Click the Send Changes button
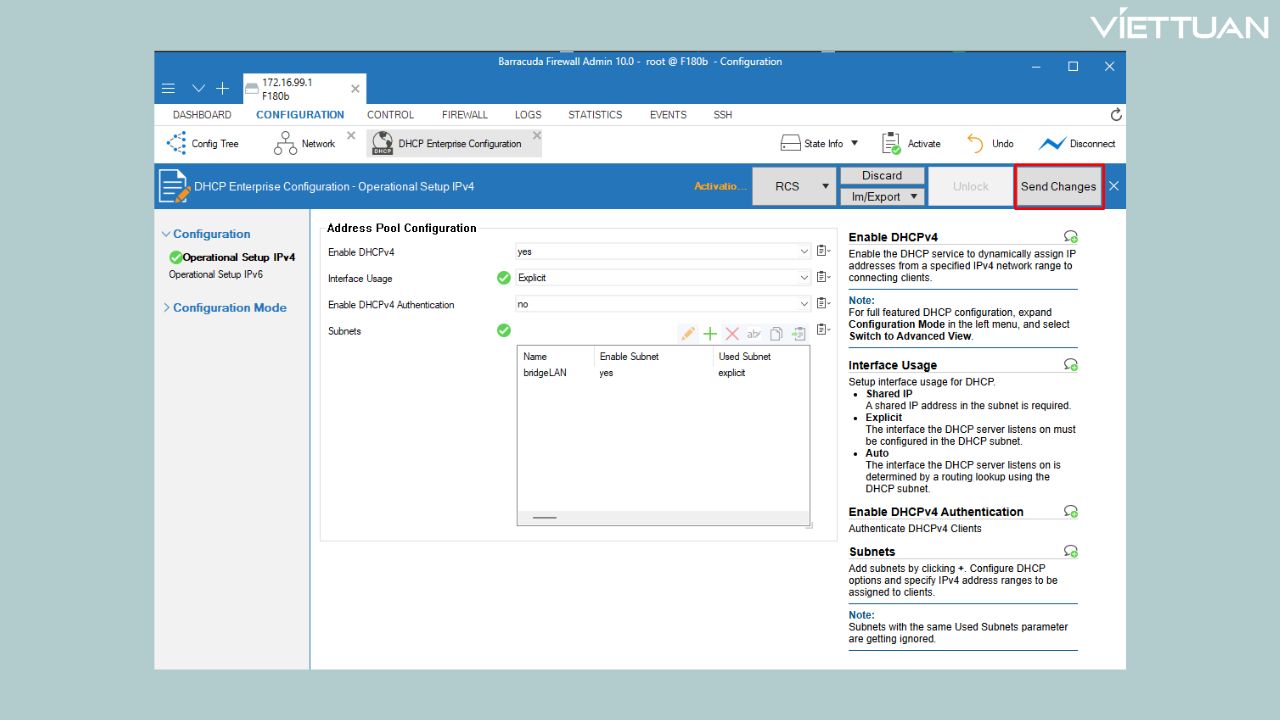This screenshot has width=1280, height=720. coord(1058,187)
